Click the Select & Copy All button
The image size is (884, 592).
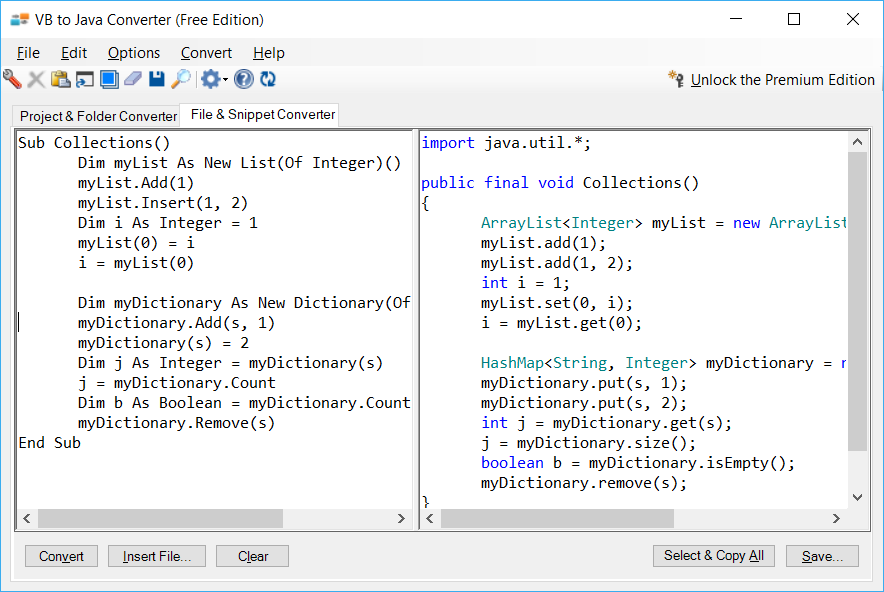714,556
